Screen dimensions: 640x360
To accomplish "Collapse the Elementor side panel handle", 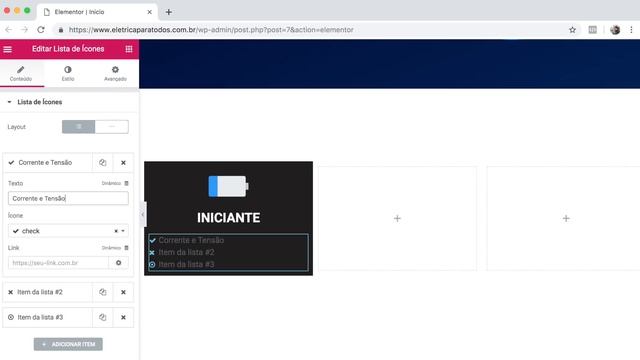I will tap(142, 214).
